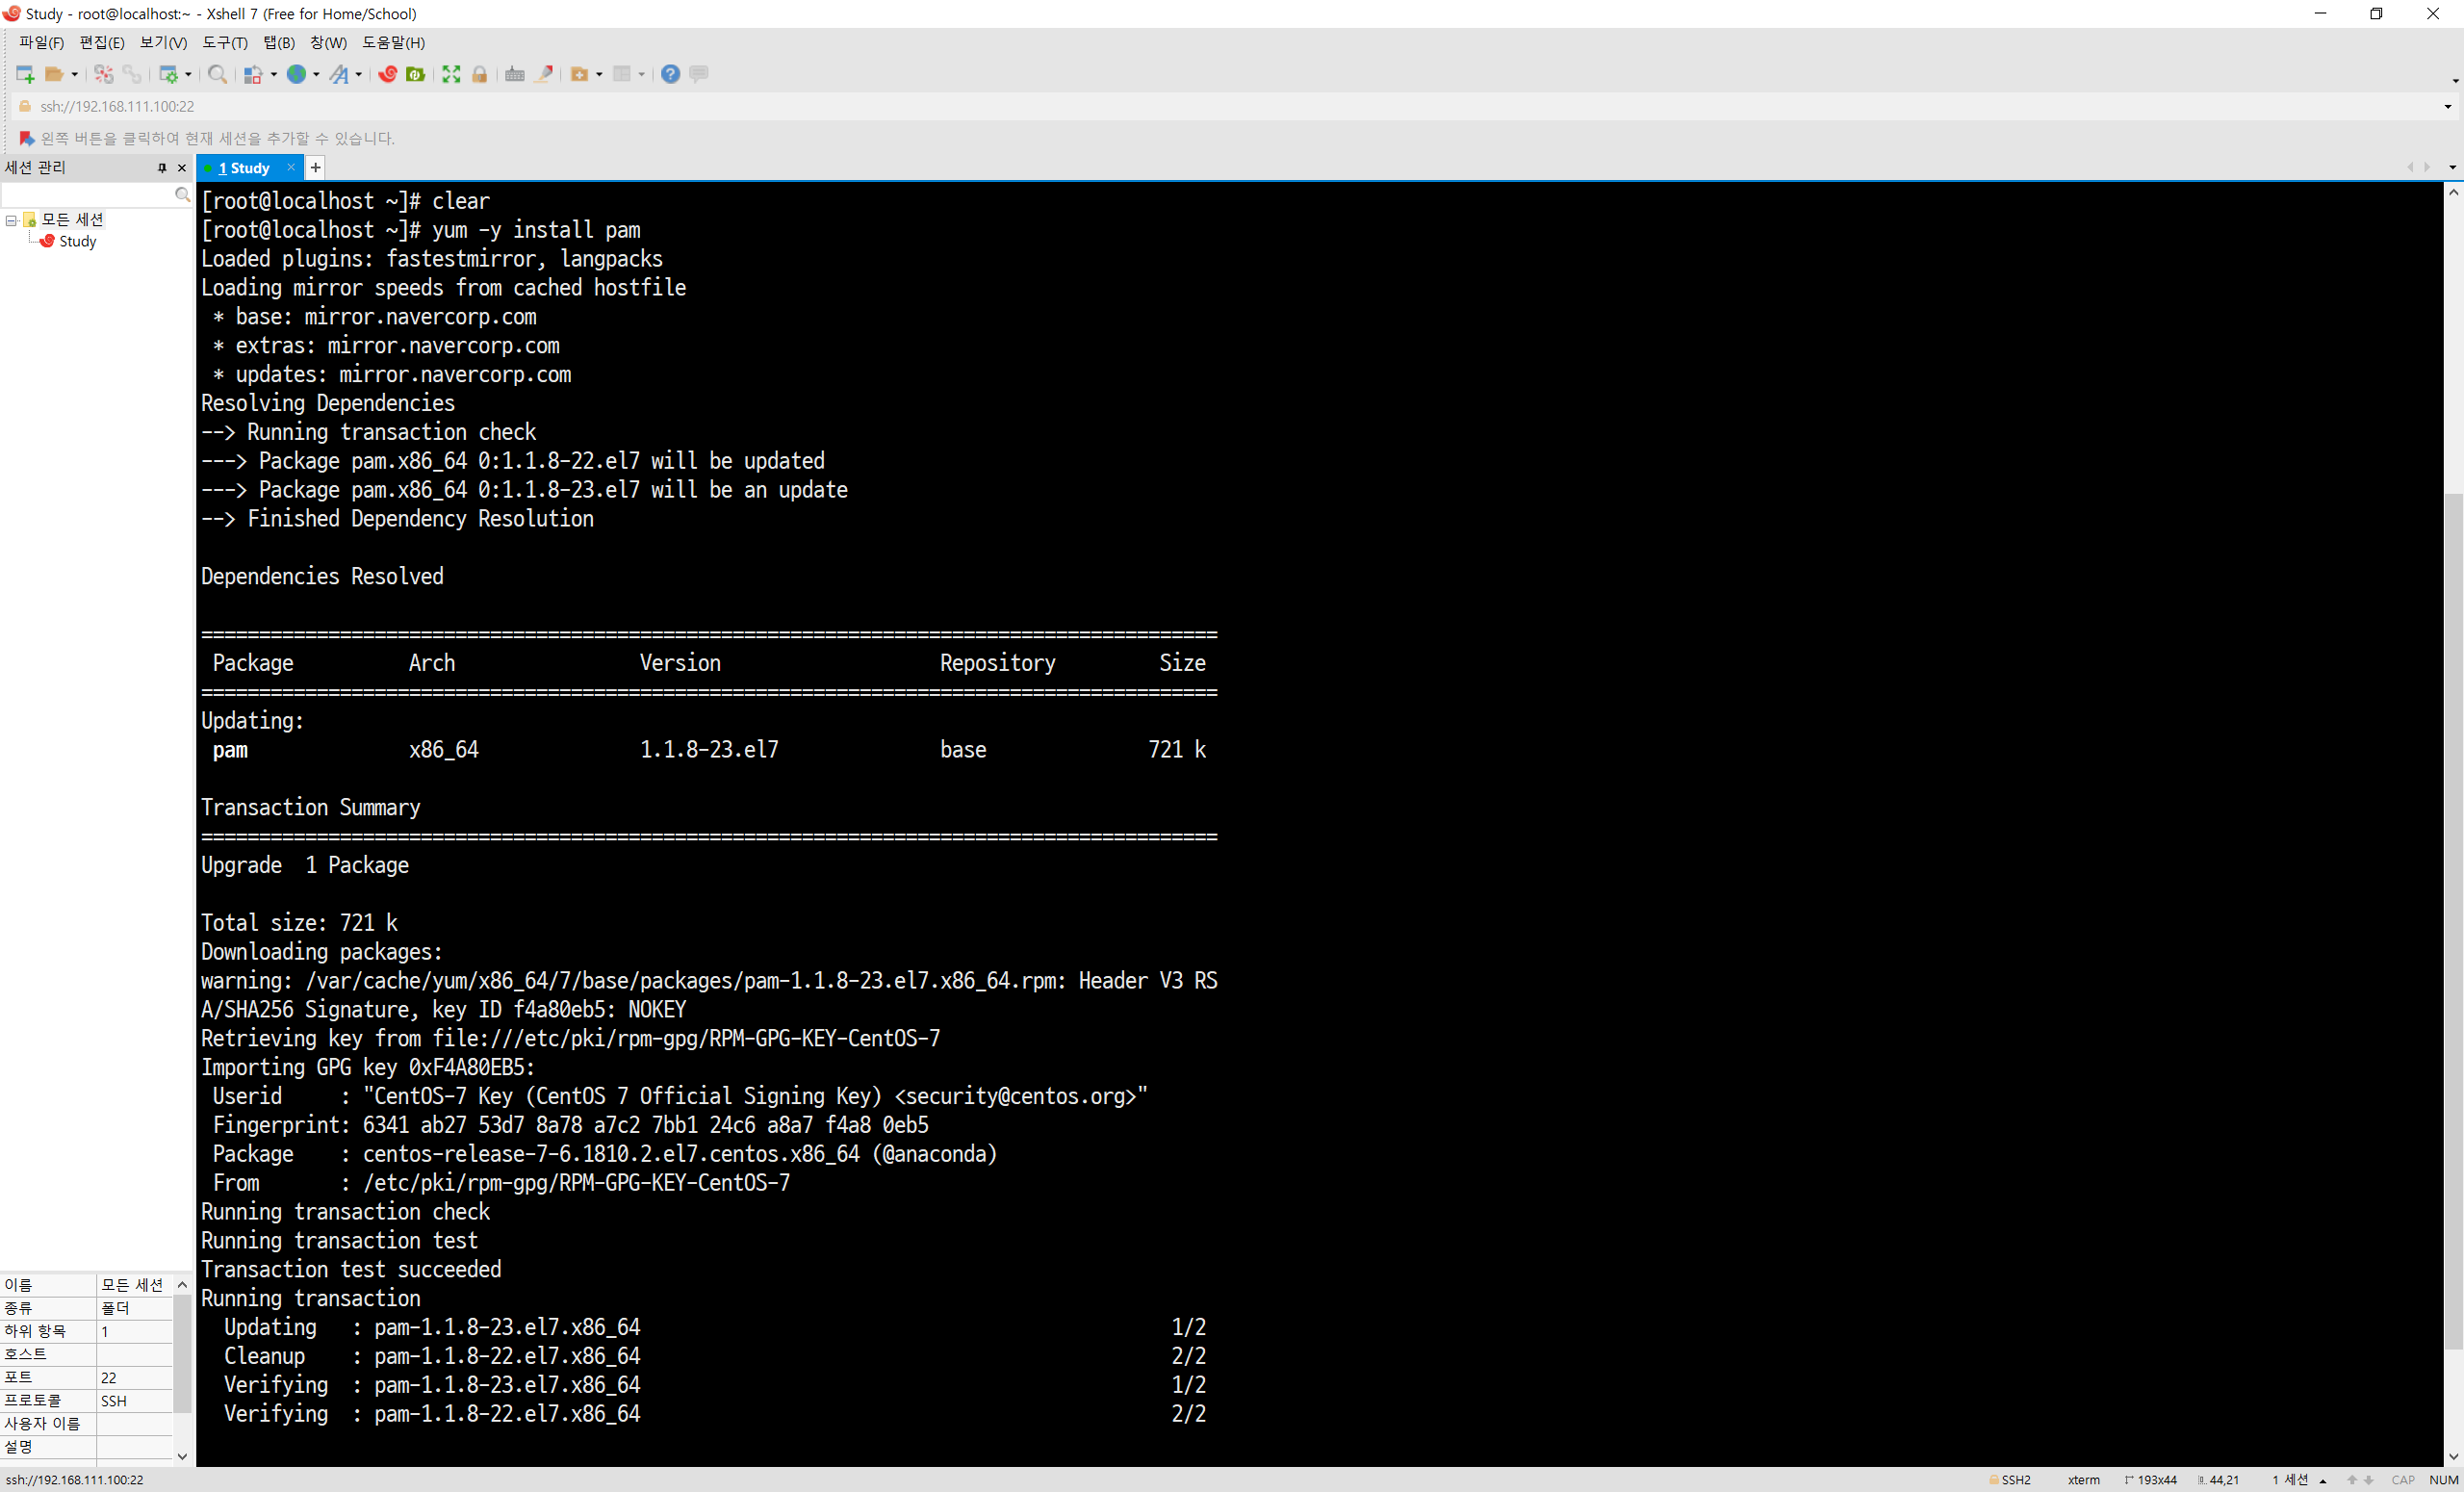
Task: Collapse the 모든 세션 tree node
Action: 11,220
